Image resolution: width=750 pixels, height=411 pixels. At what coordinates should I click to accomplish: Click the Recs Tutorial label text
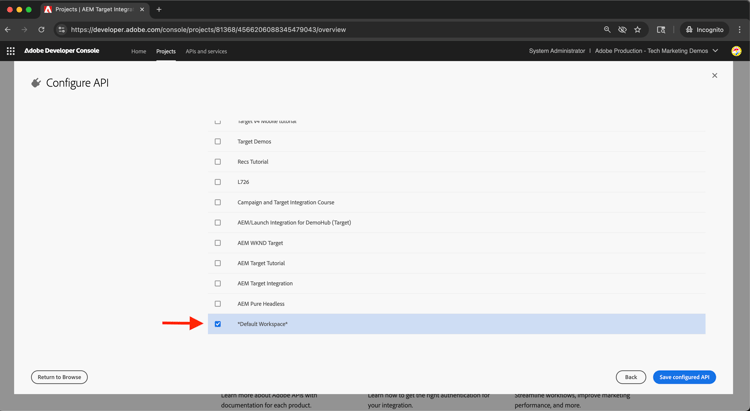[253, 162]
